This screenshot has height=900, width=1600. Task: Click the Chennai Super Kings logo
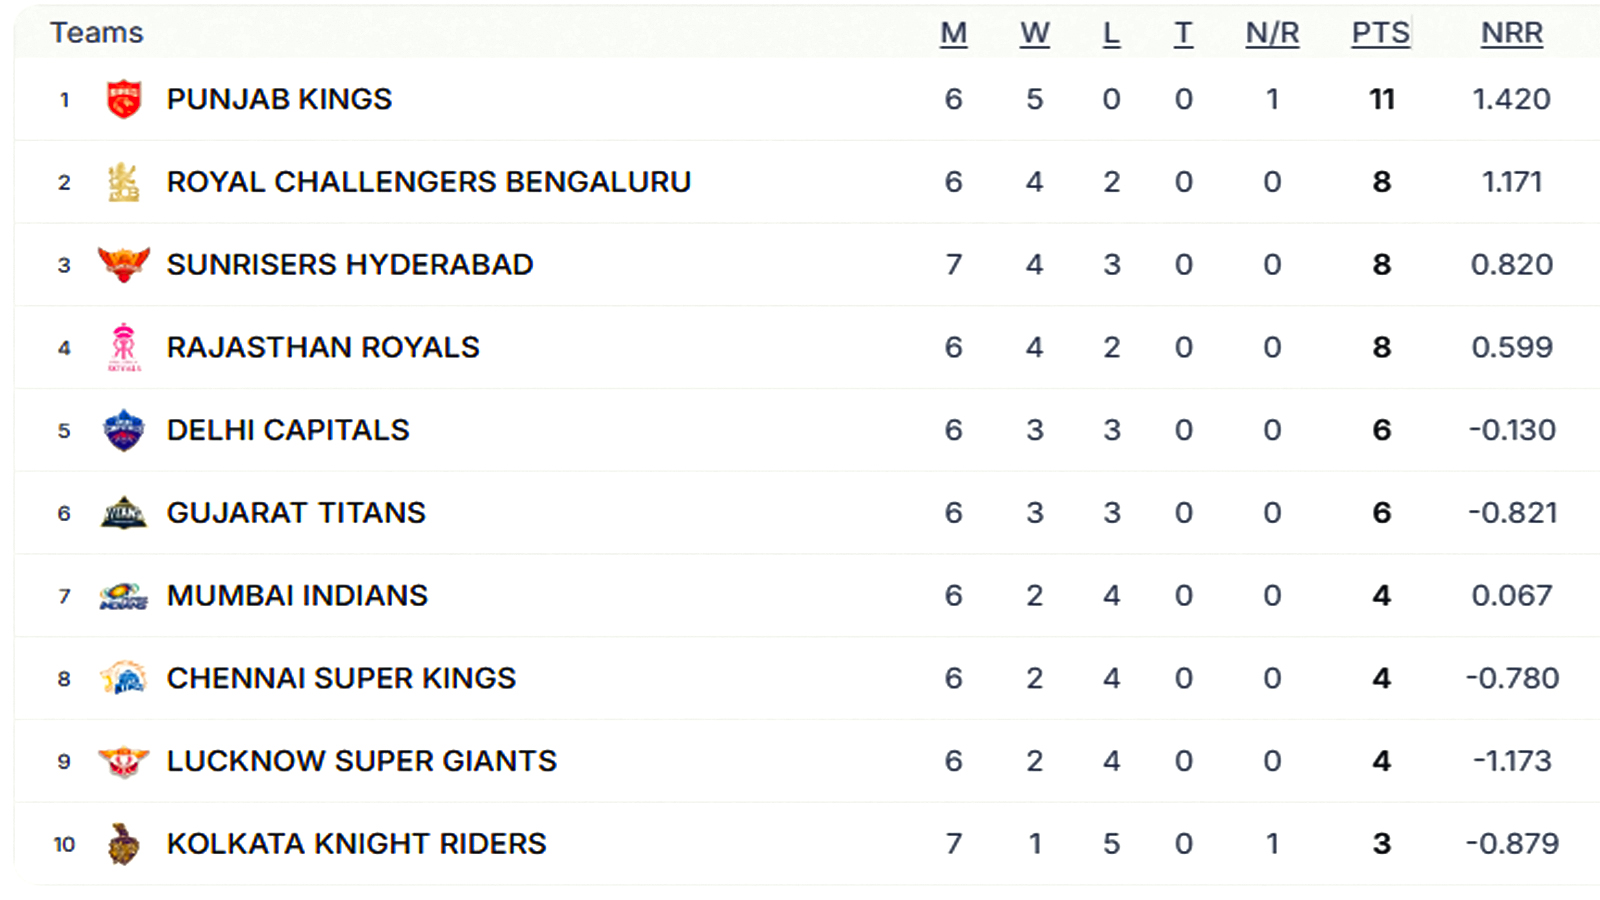(x=124, y=678)
